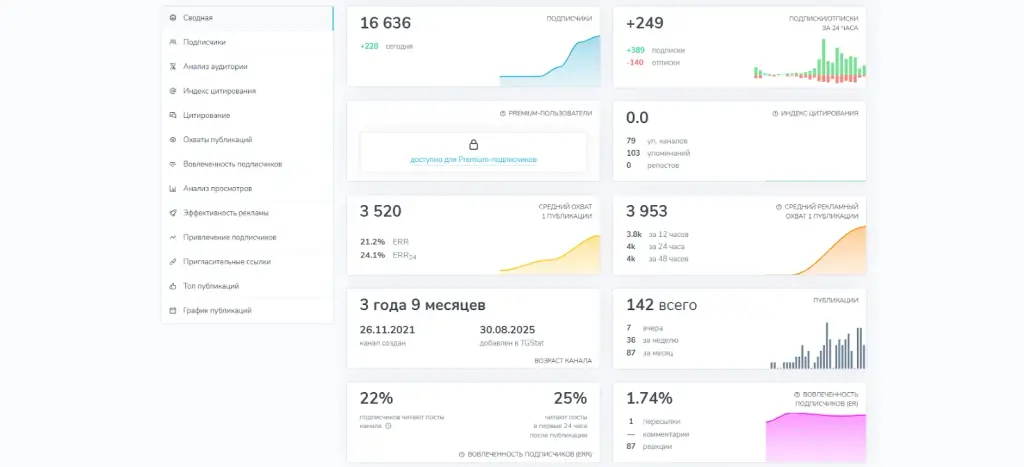Viewport: 1024px width, 467px height.
Task: Click the '36 за неделю' row
Action: point(652,340)
